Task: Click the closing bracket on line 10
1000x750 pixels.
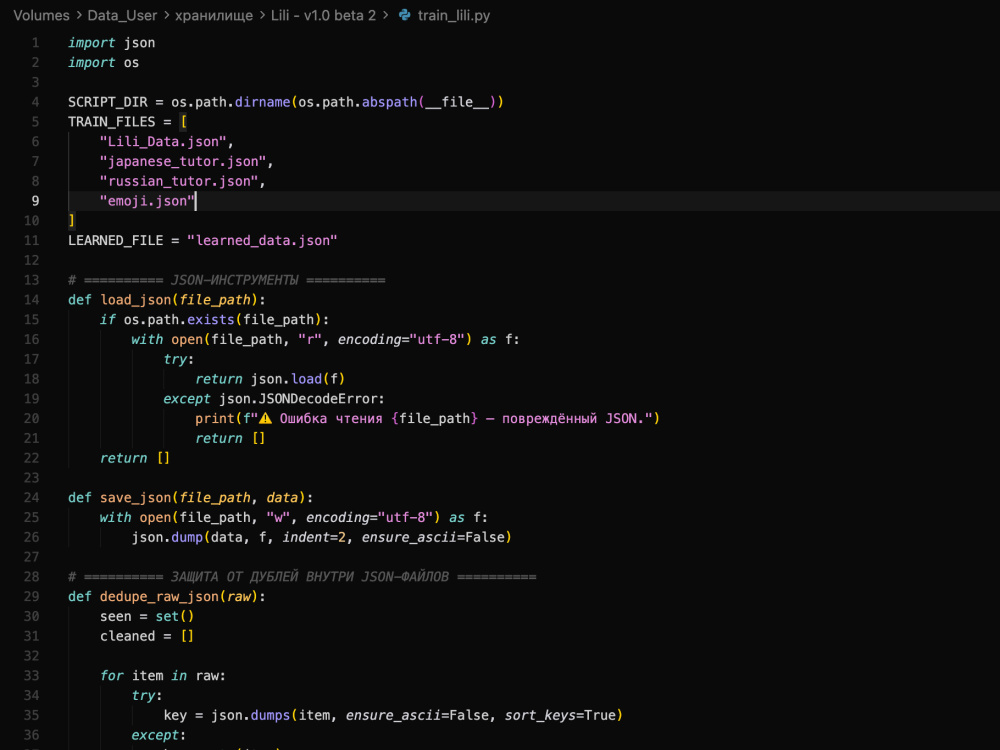Action: (71, 221)
